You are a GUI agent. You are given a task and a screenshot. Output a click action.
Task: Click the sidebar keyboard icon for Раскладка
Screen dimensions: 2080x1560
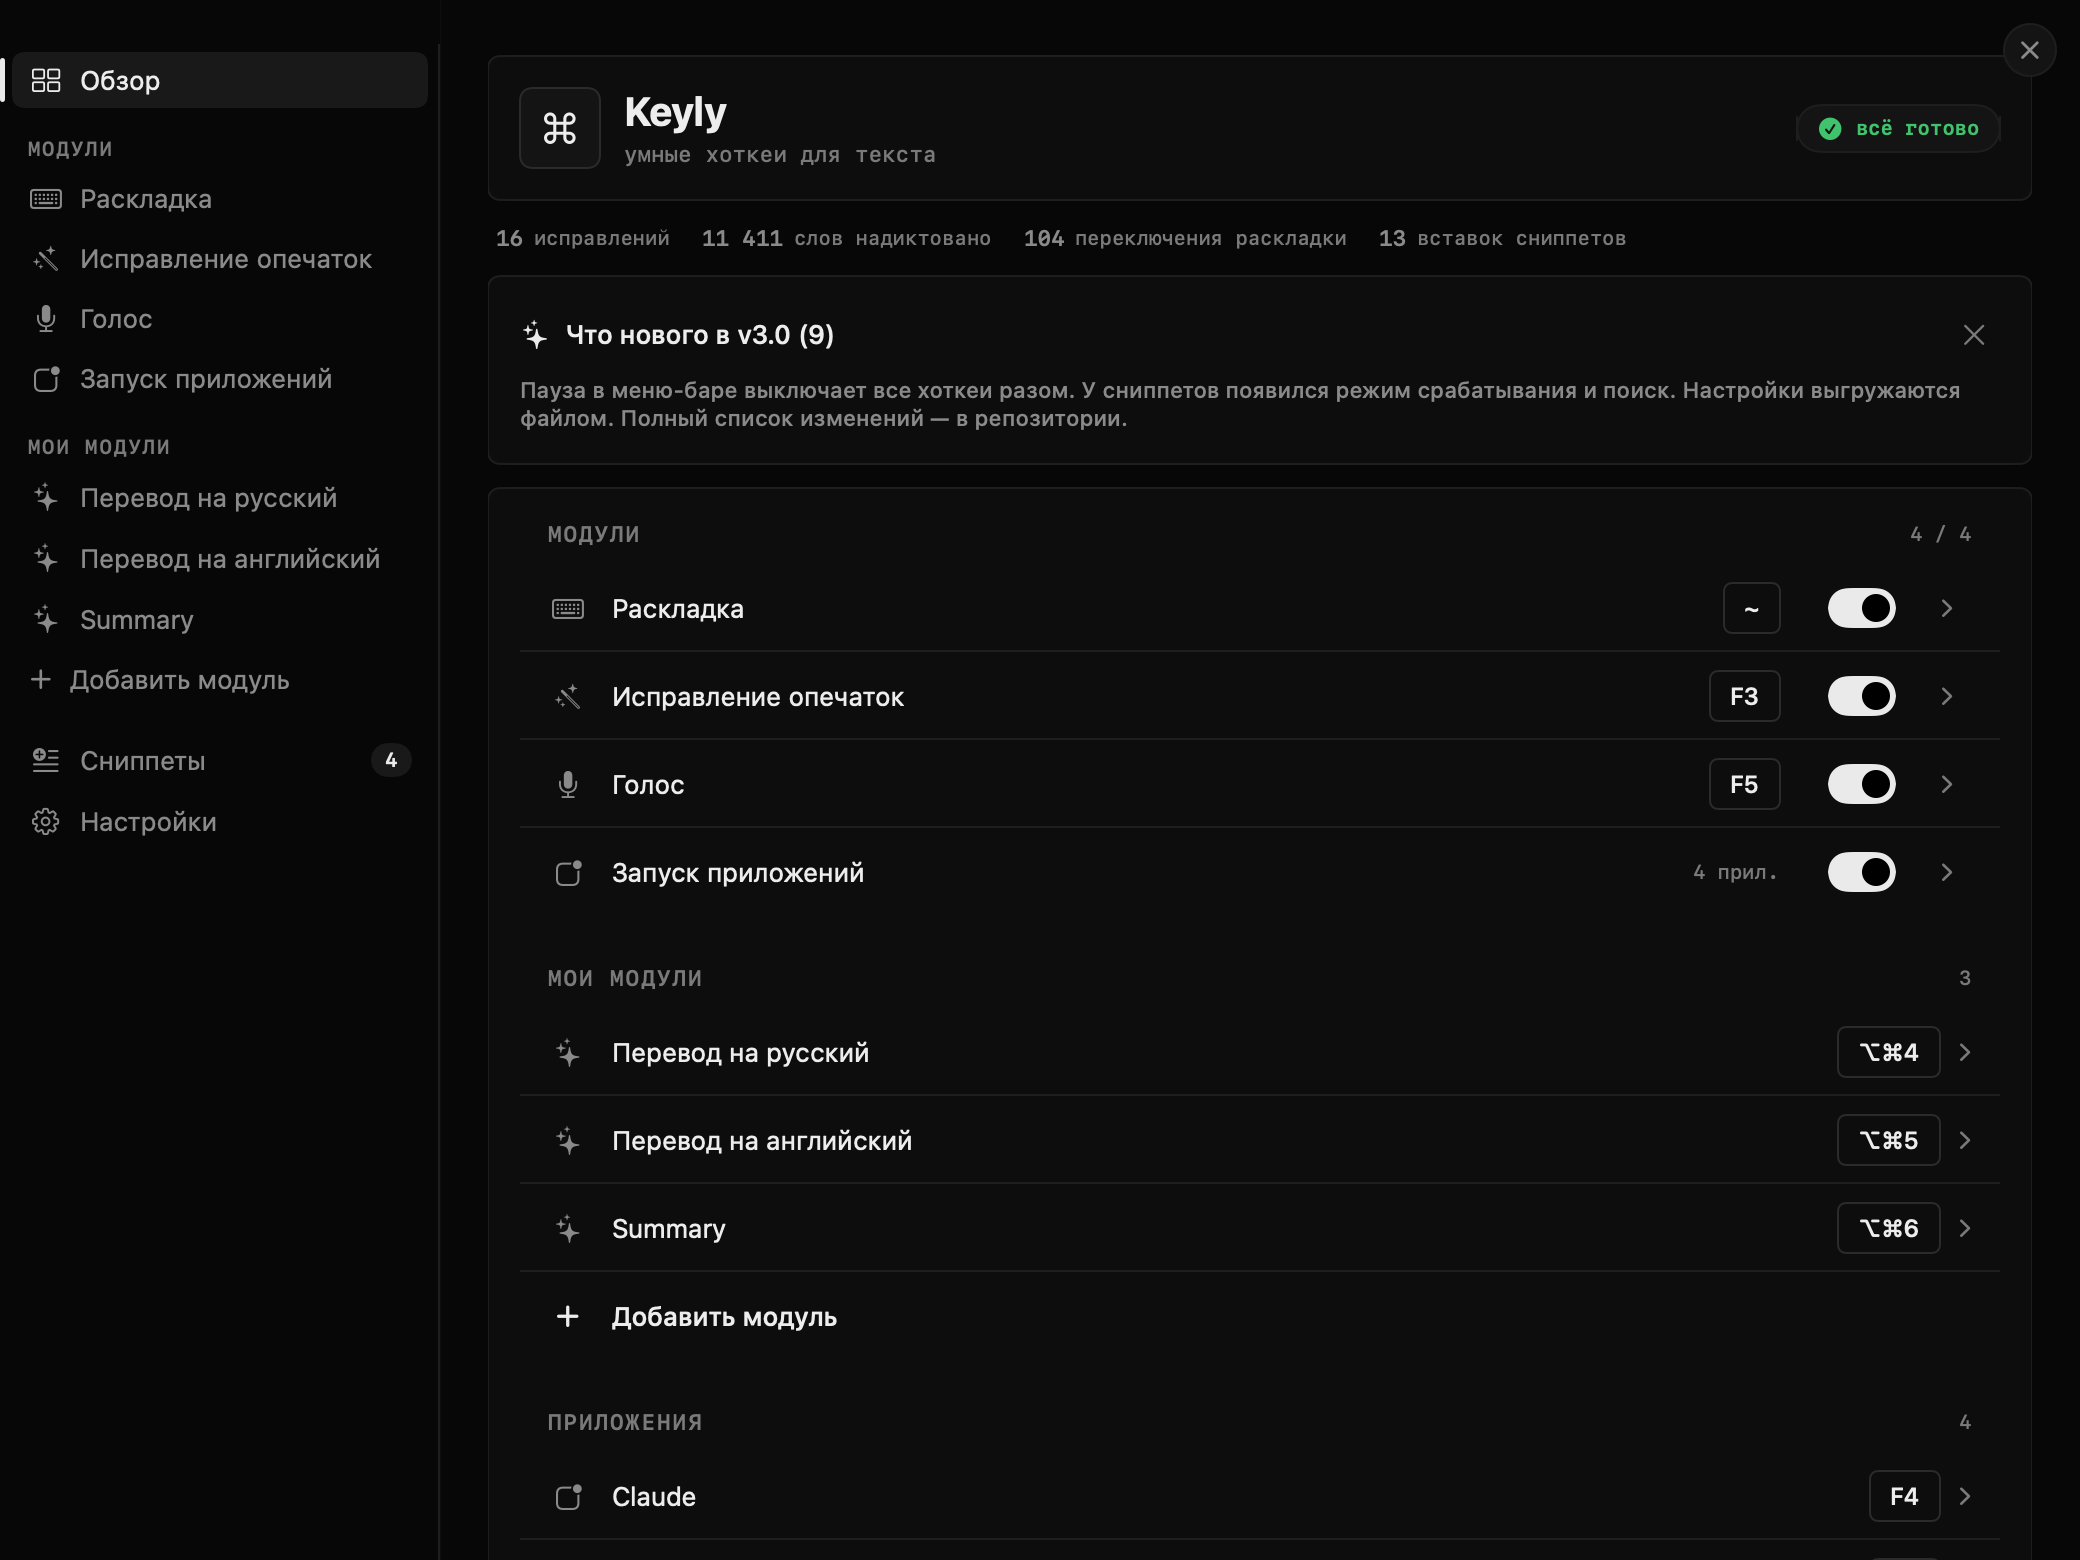(46, 199)
